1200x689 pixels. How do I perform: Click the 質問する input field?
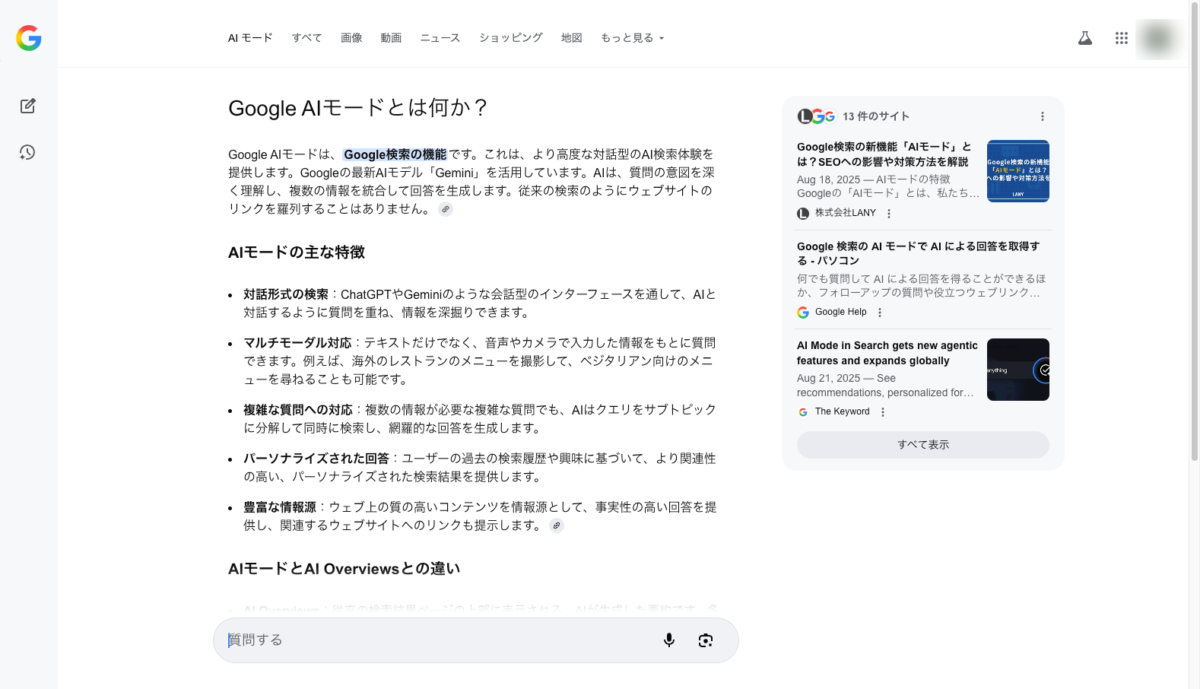point(440,640)
